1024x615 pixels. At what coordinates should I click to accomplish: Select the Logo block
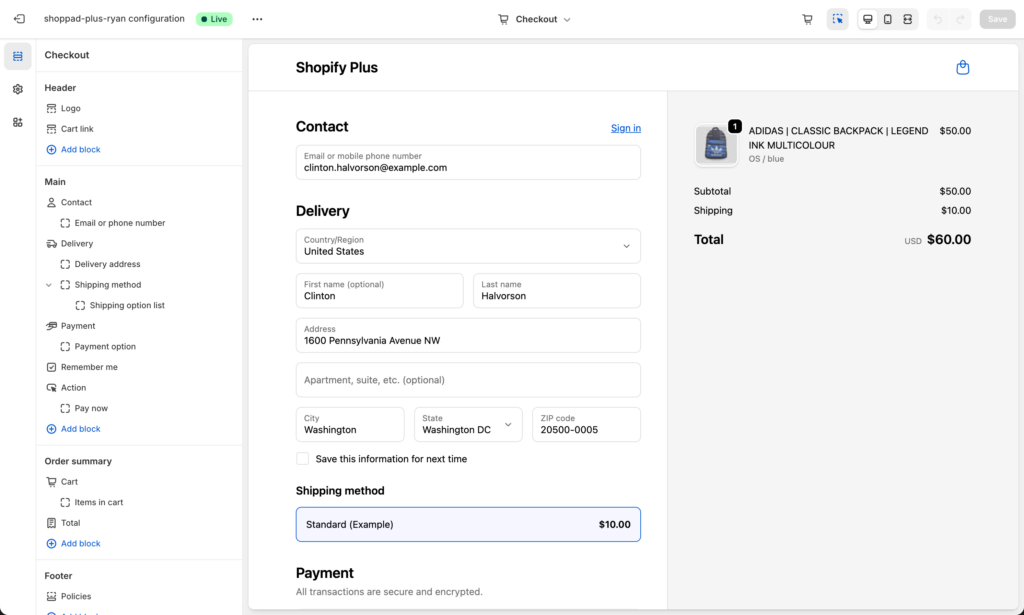click(x=71, y=108)
